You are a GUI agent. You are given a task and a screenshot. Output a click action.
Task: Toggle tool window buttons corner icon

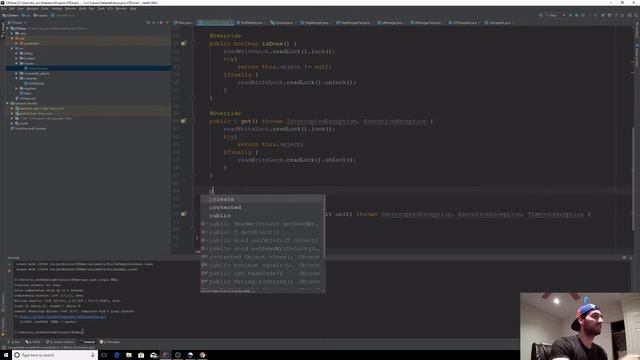pos(3,348)
